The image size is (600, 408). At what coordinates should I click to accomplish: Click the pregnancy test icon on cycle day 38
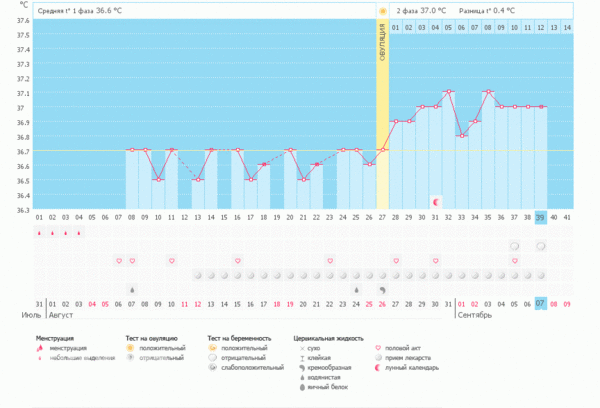[514, 246]
